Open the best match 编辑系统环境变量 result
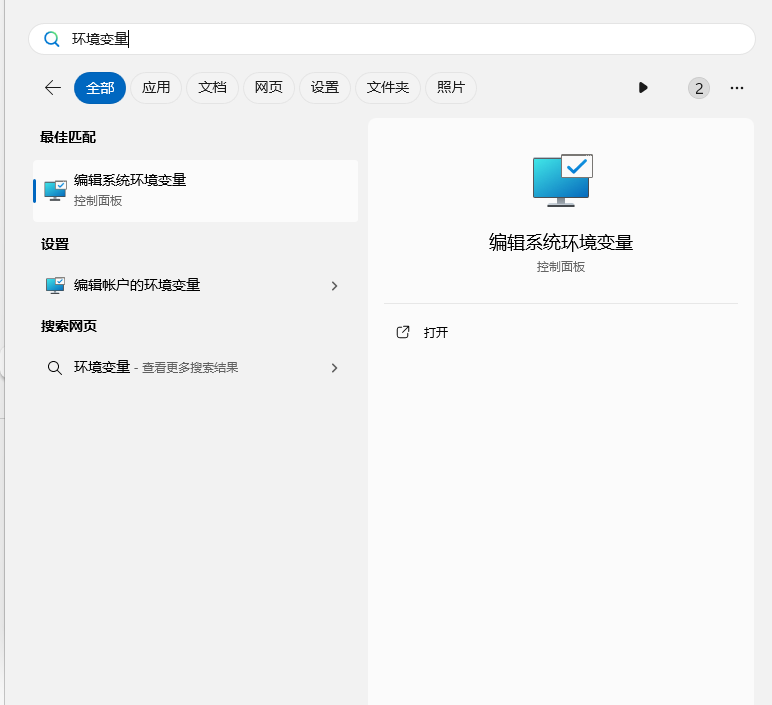Viewport: 772px width, 705px height. (x=195, y=190)
